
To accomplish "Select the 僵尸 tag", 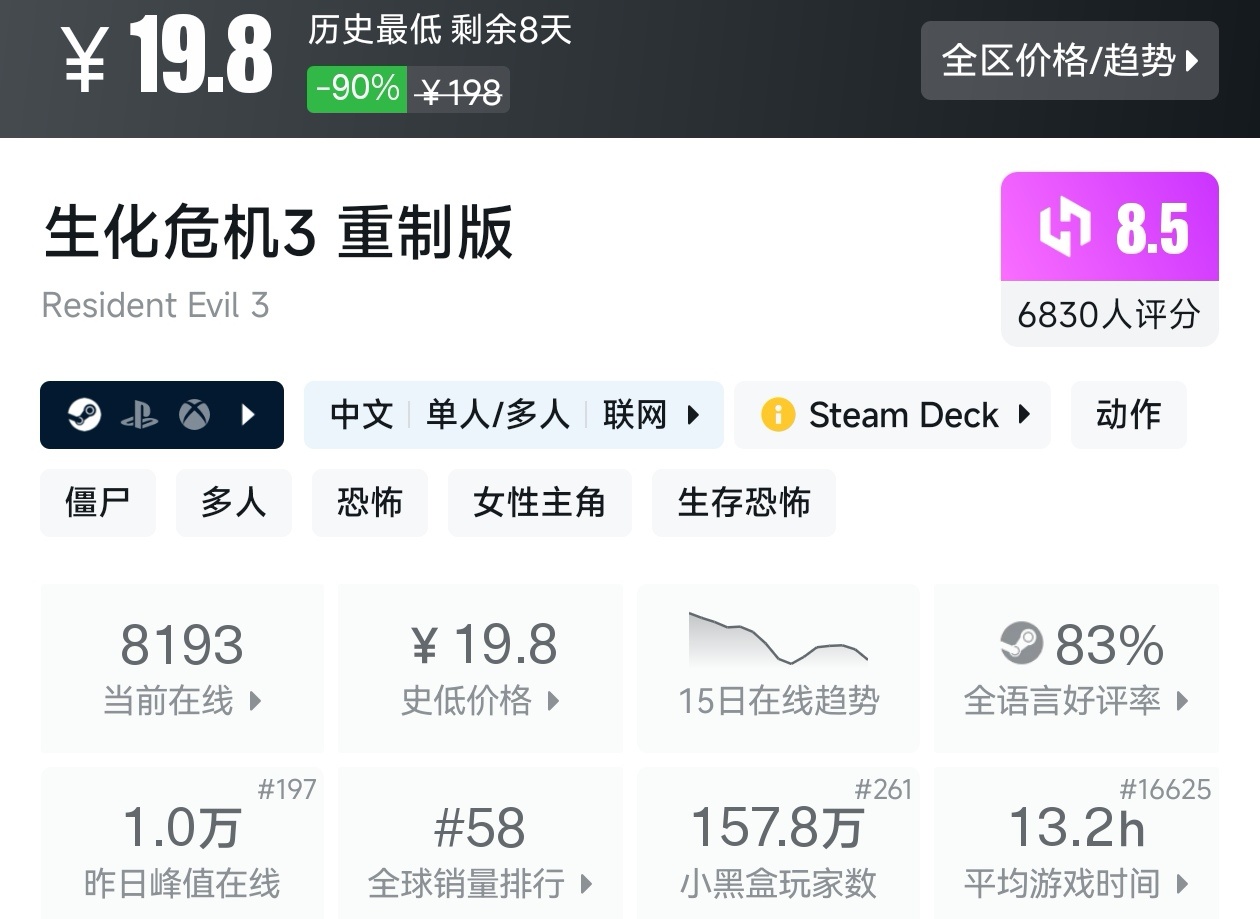I will (x=98, y=503).
